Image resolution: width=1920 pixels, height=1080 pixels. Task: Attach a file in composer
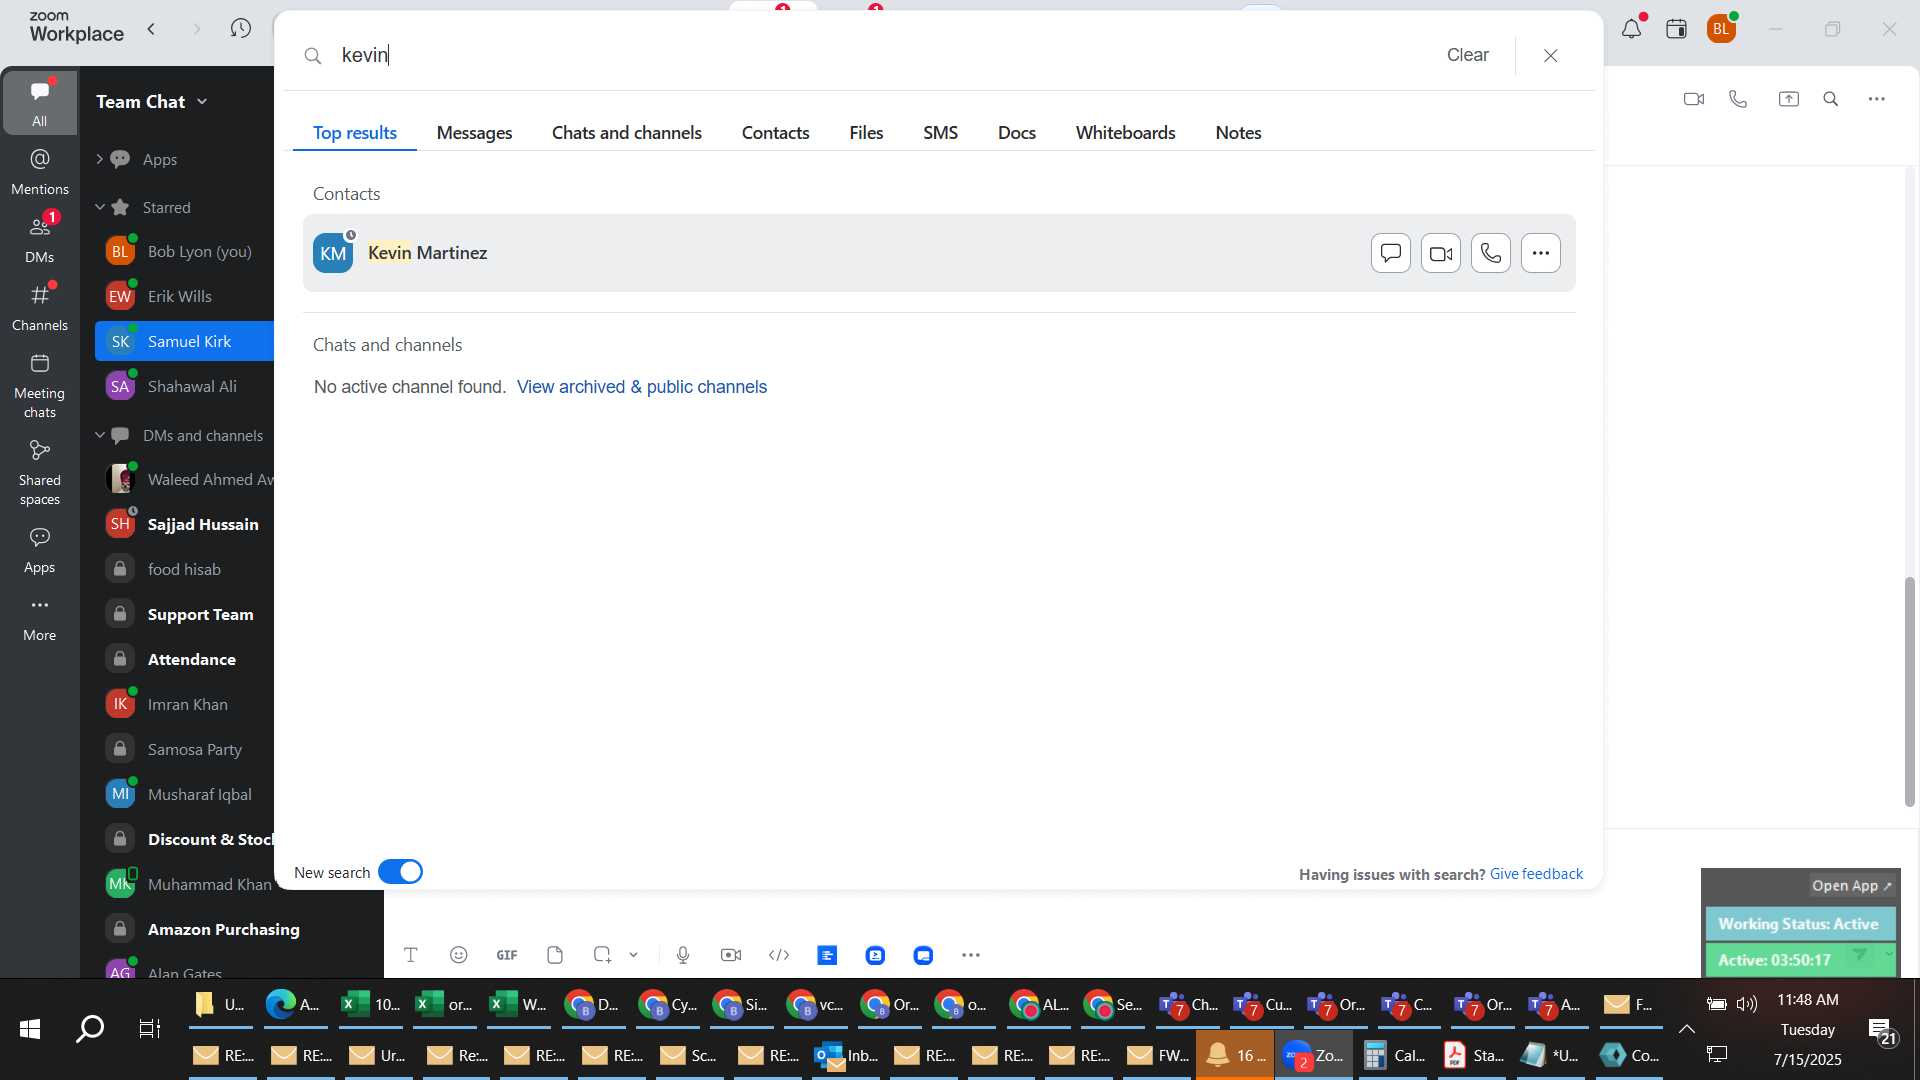click(555, 955)
